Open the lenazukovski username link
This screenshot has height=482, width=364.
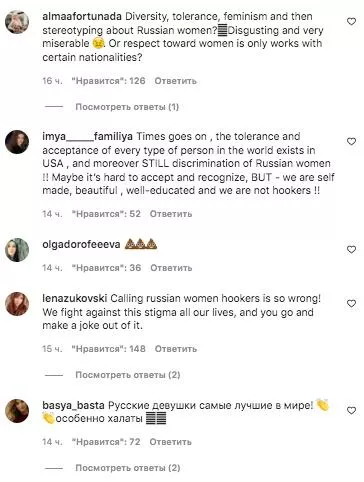tap(75, 298)
